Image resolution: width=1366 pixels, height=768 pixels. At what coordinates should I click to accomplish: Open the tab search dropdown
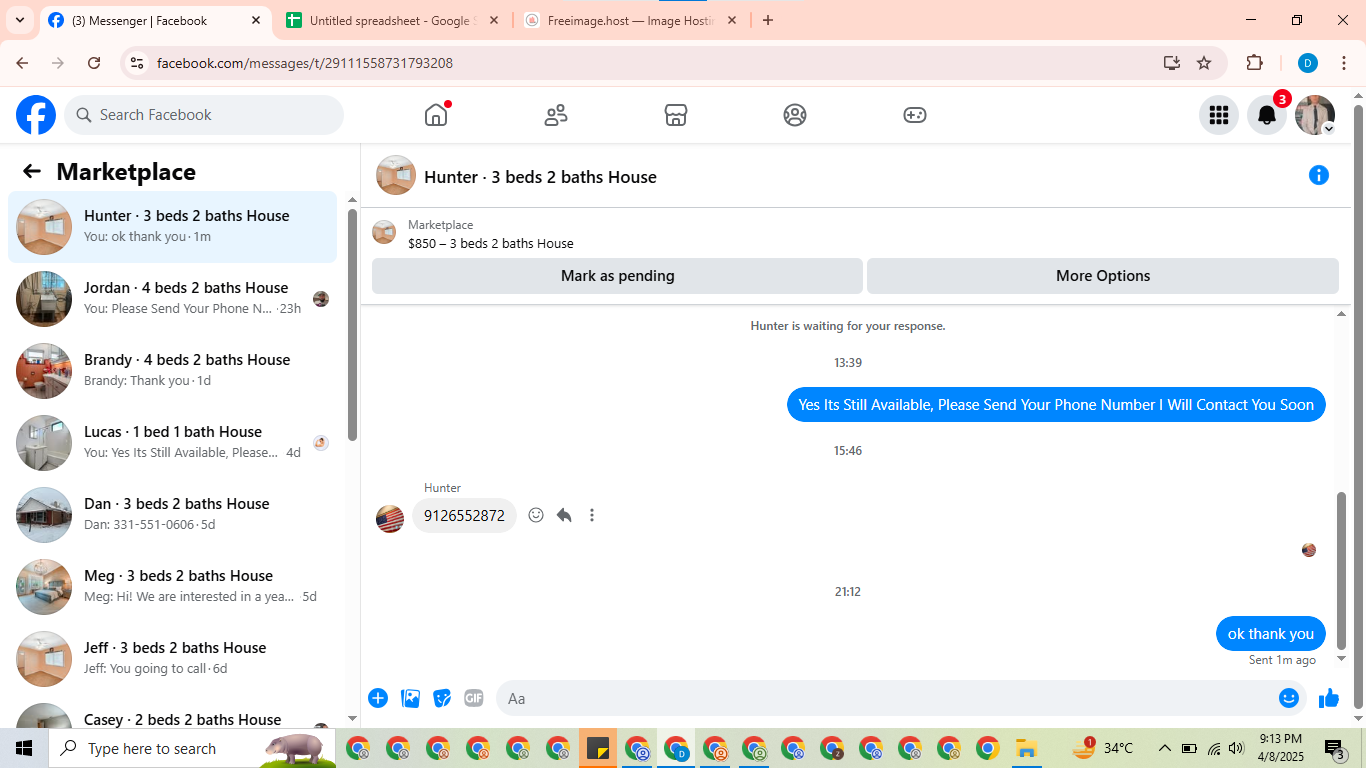click(x=19, y=20)
